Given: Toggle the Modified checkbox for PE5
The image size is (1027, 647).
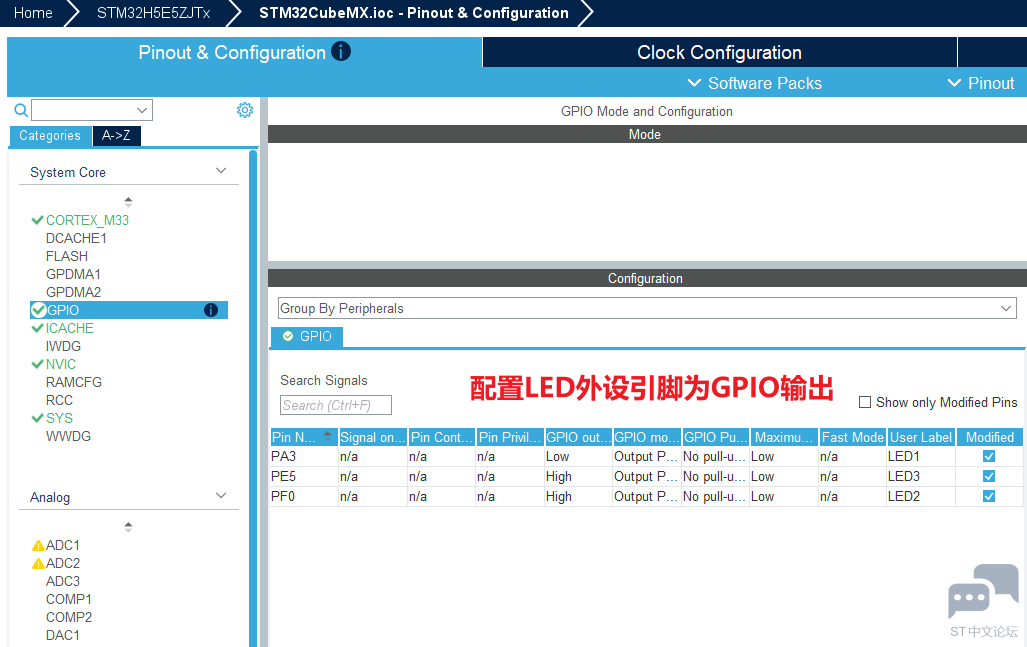Looking at the screenshot, I should [989, 476].
